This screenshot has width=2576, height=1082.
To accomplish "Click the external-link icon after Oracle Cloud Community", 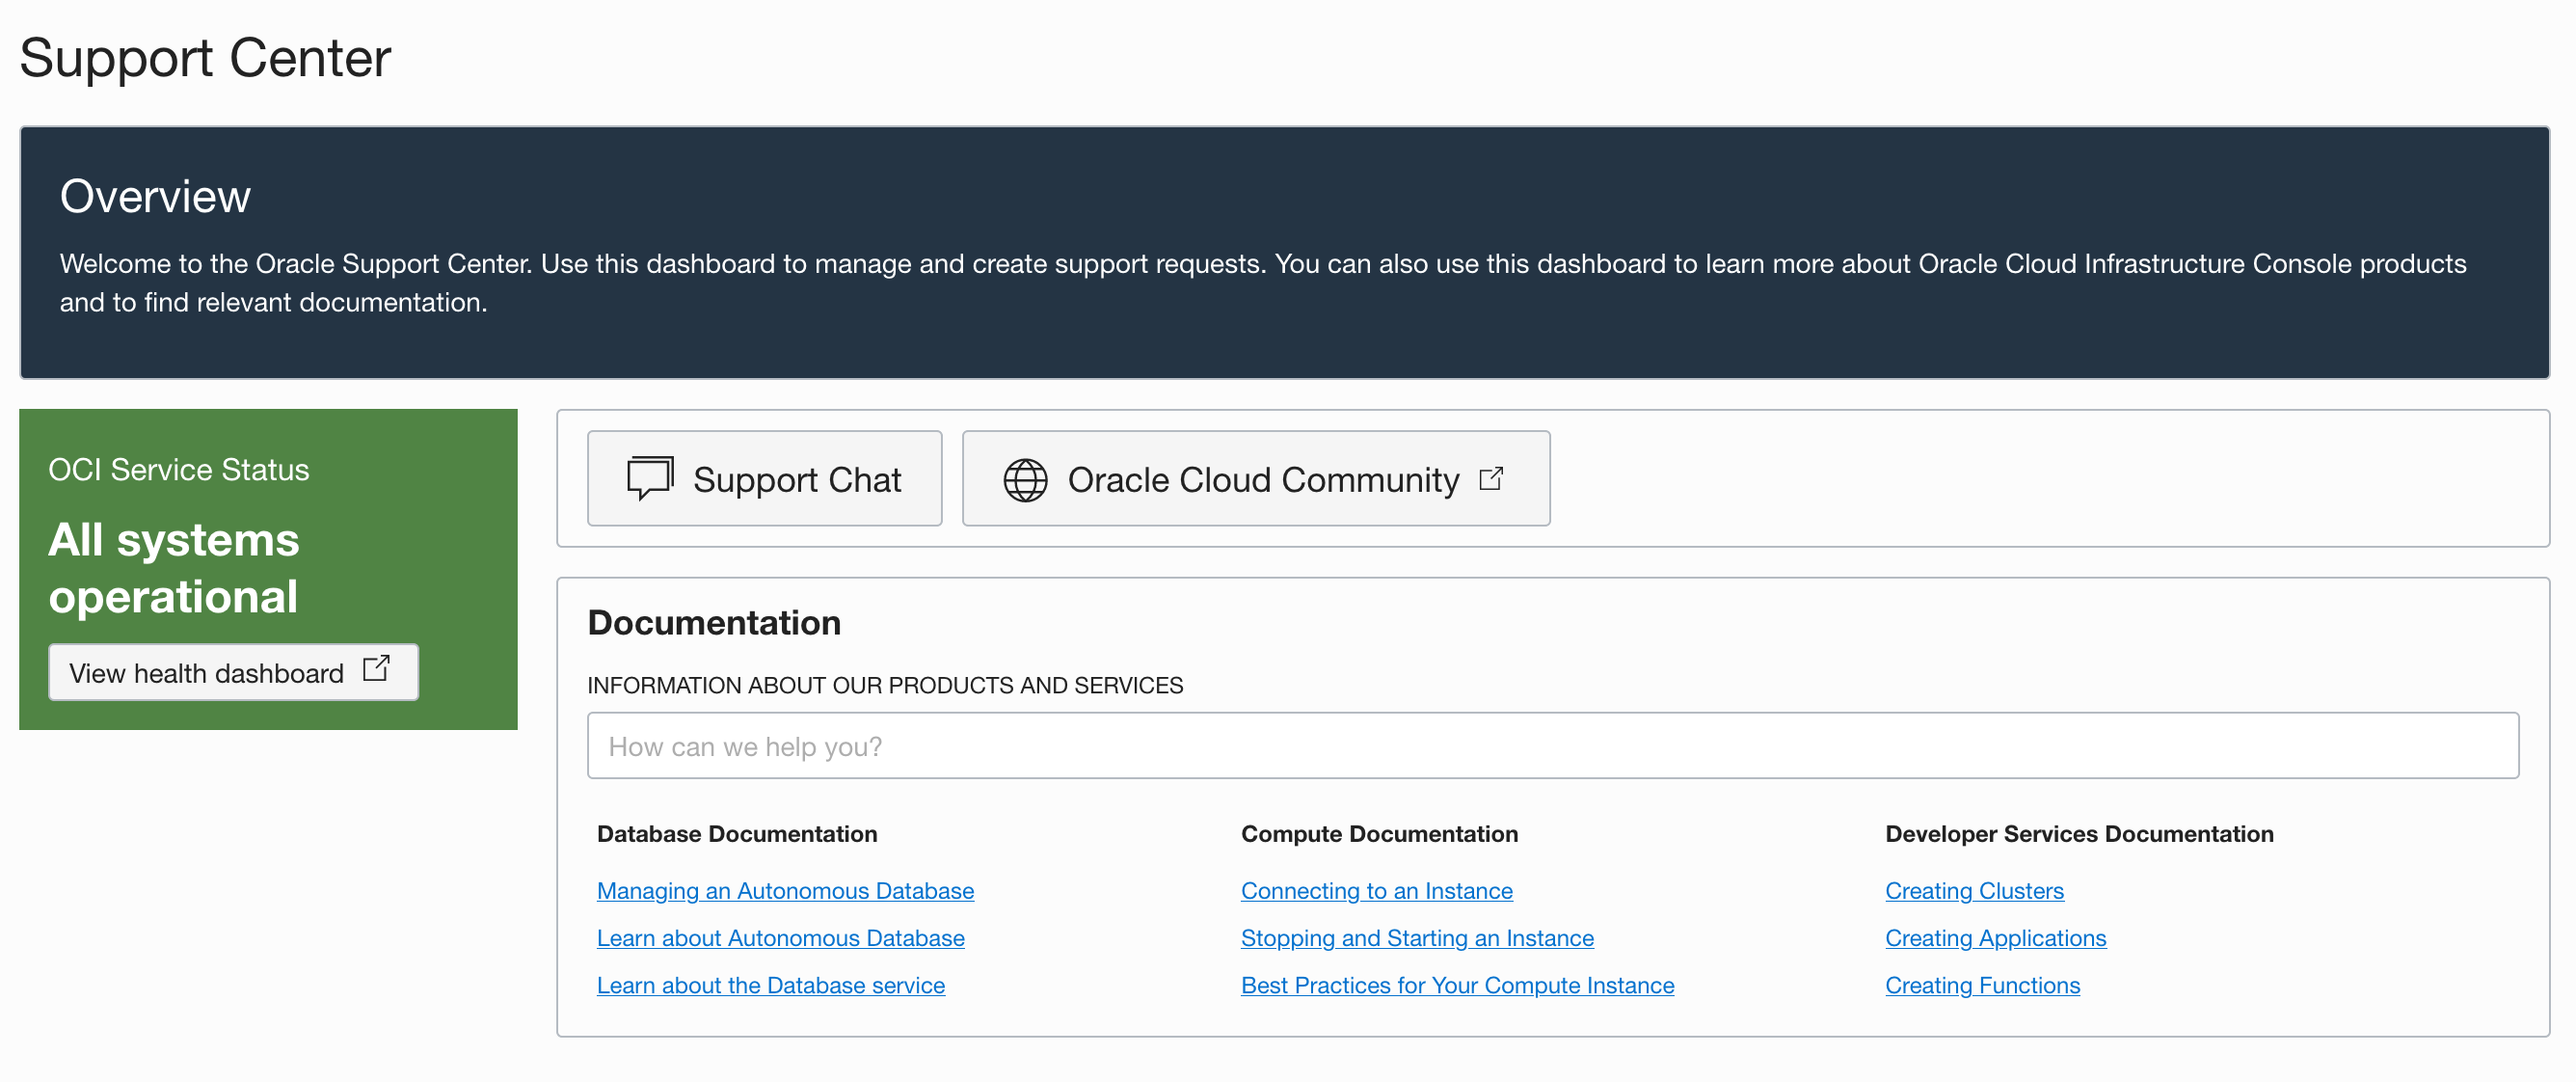I will coord(1491,478).
